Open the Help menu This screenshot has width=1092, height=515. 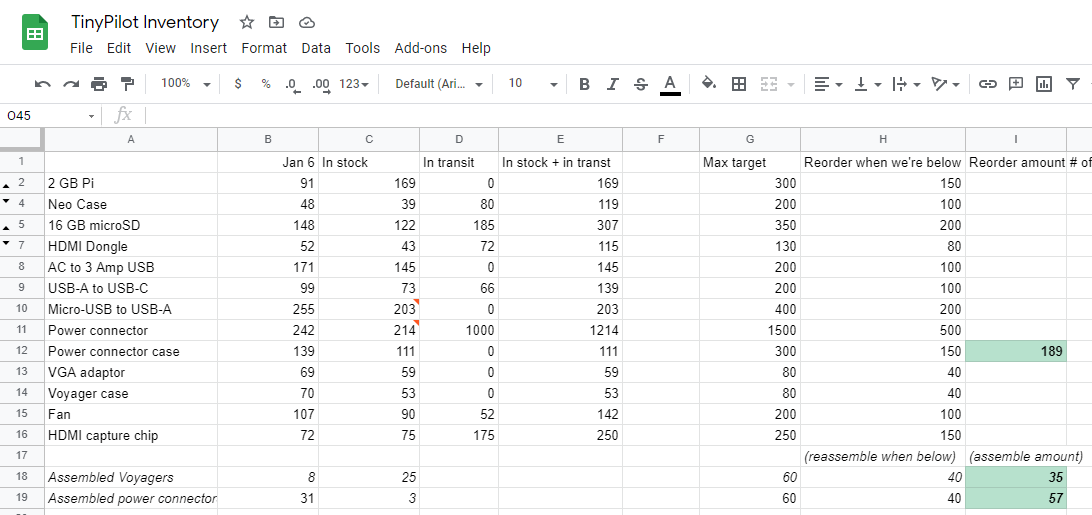[x=476, y=48]
